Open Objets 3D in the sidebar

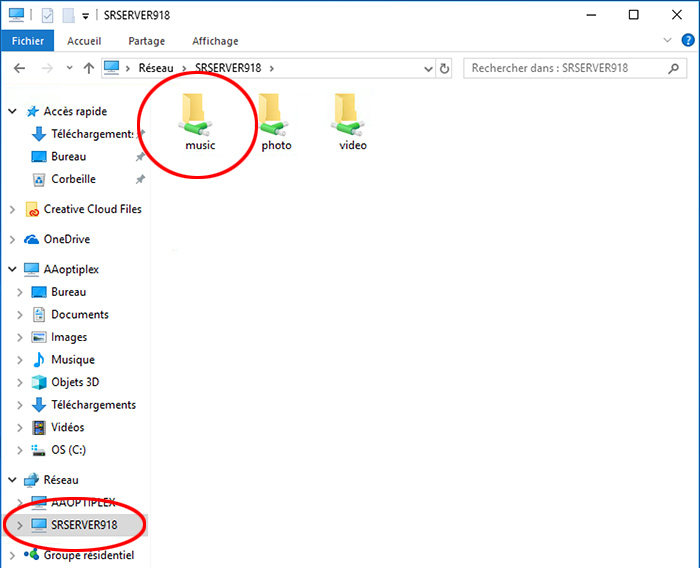(x=75, y=382)
